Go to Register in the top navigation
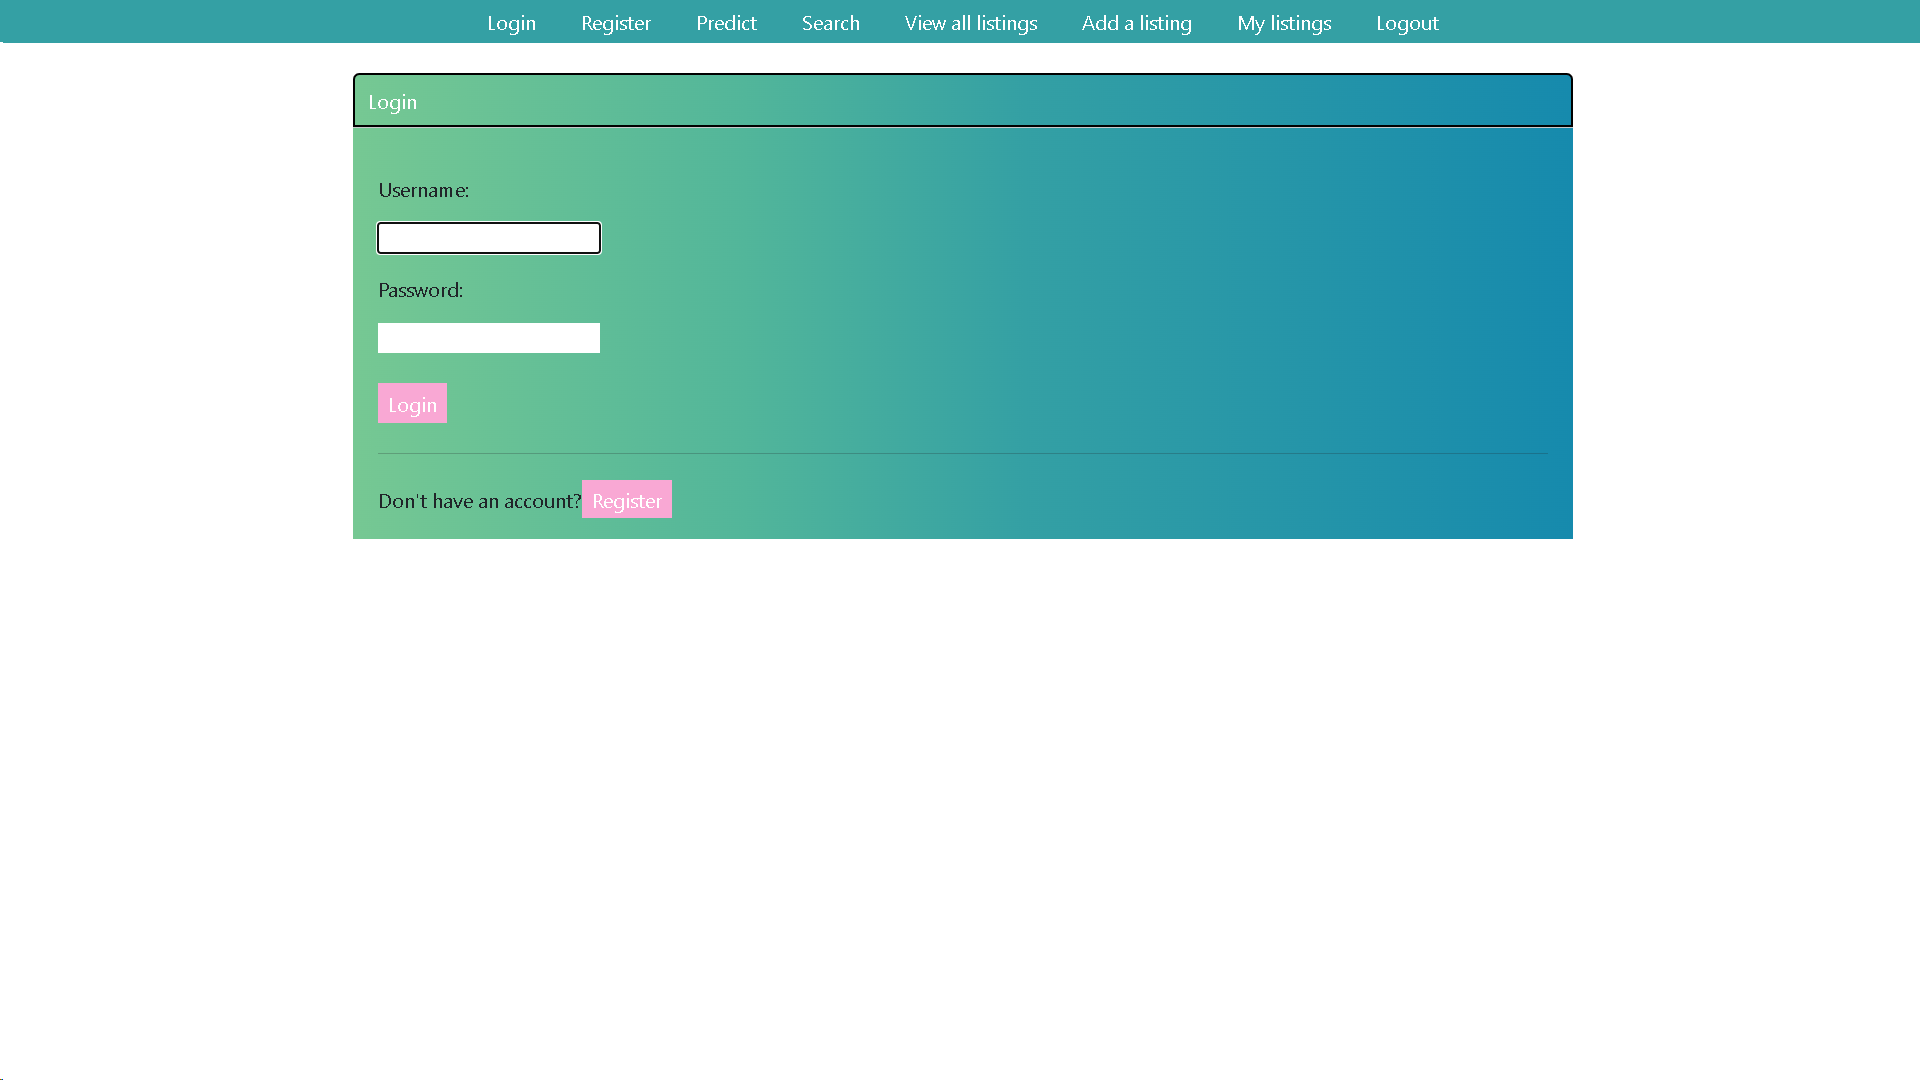 [x=615, y=23]
